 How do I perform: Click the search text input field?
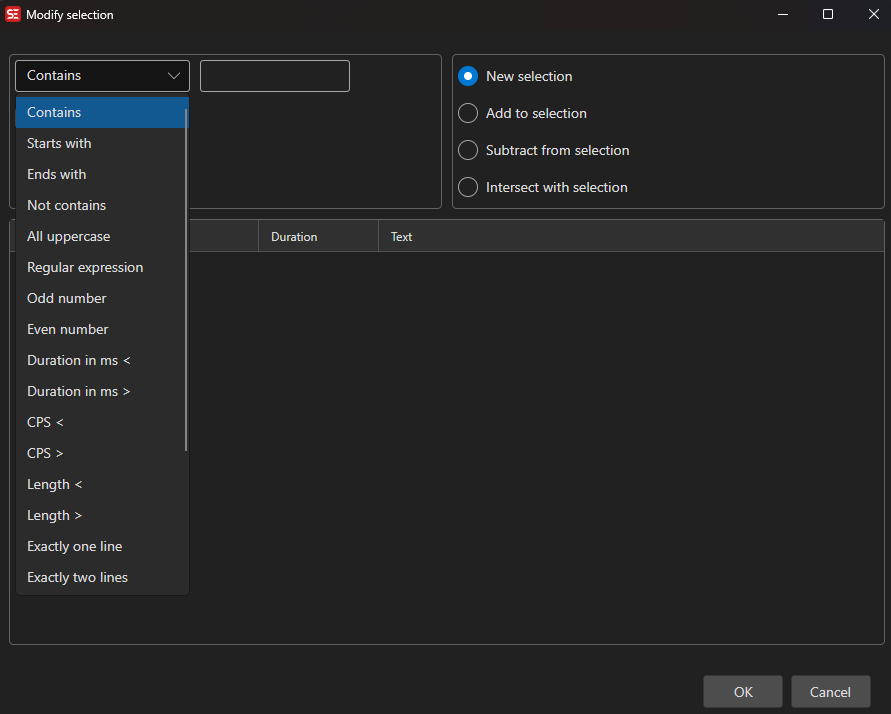[274, 75]
